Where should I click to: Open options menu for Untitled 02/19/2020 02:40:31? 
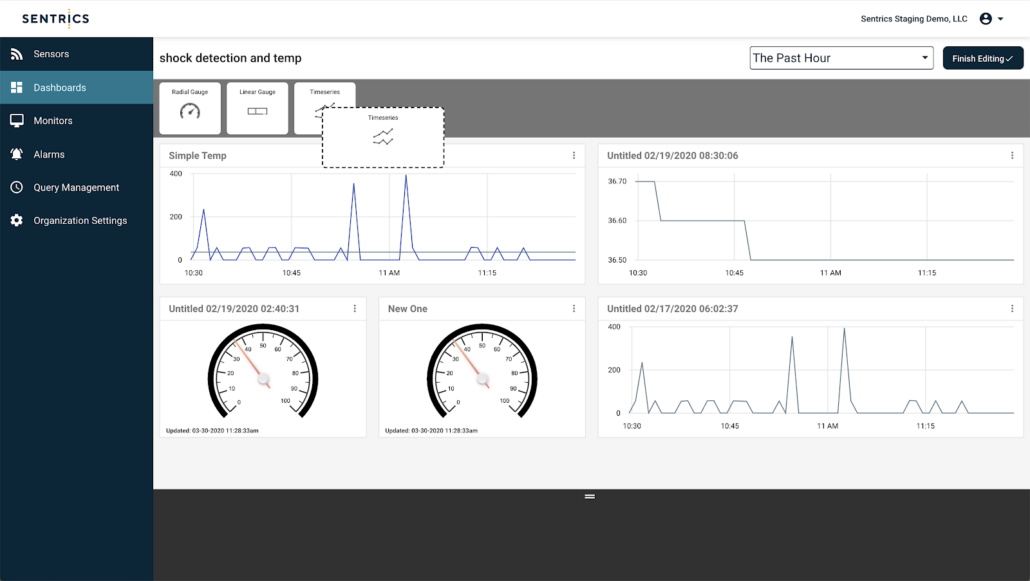click(x=355, y=309)
